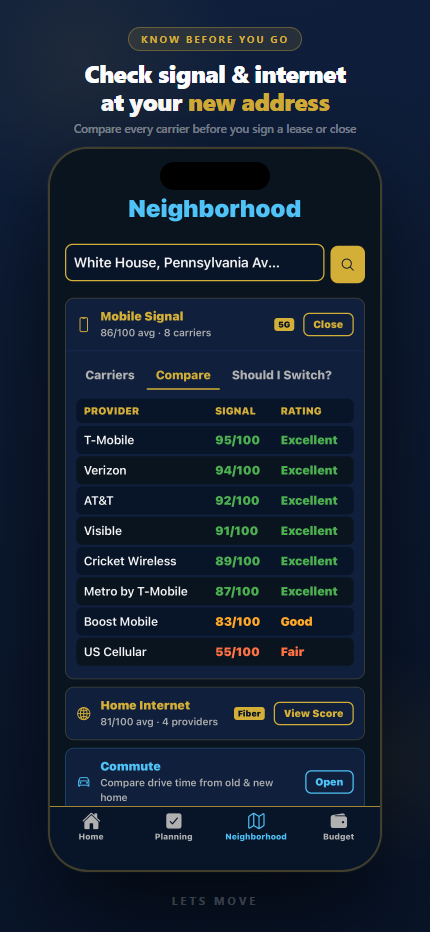430x932 pixels.
Task: Expand the Commute card with Open
Action: click(x=329, y=782)
